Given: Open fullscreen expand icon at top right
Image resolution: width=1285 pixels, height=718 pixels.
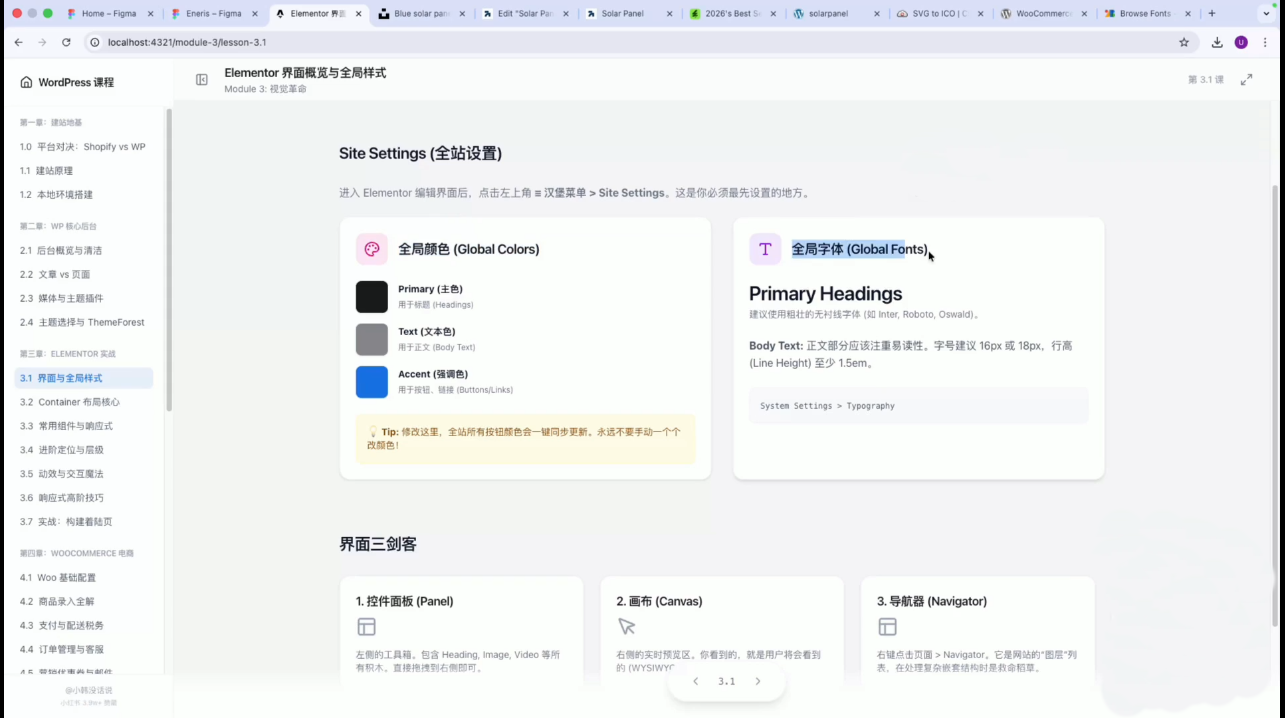Looking at the screenshot, I should click(x=1246, y=80).
